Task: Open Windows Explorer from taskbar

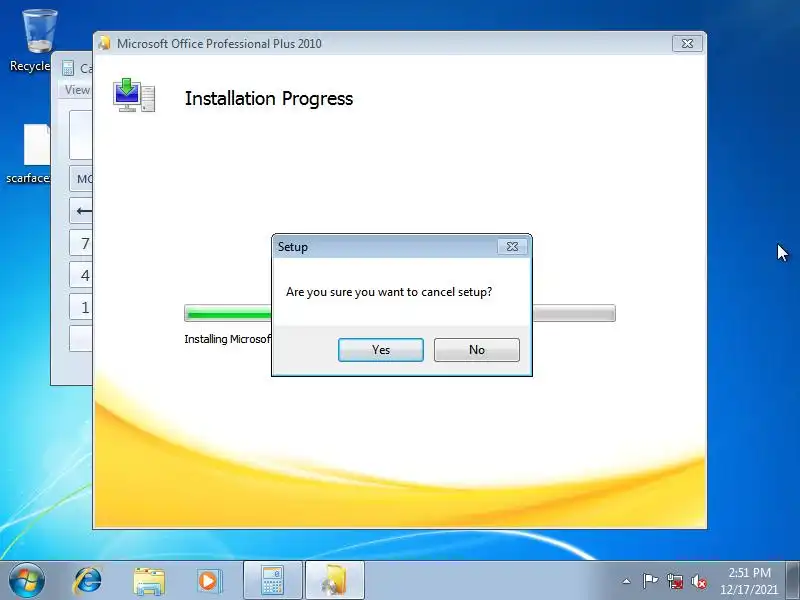Action: point(148,581)
